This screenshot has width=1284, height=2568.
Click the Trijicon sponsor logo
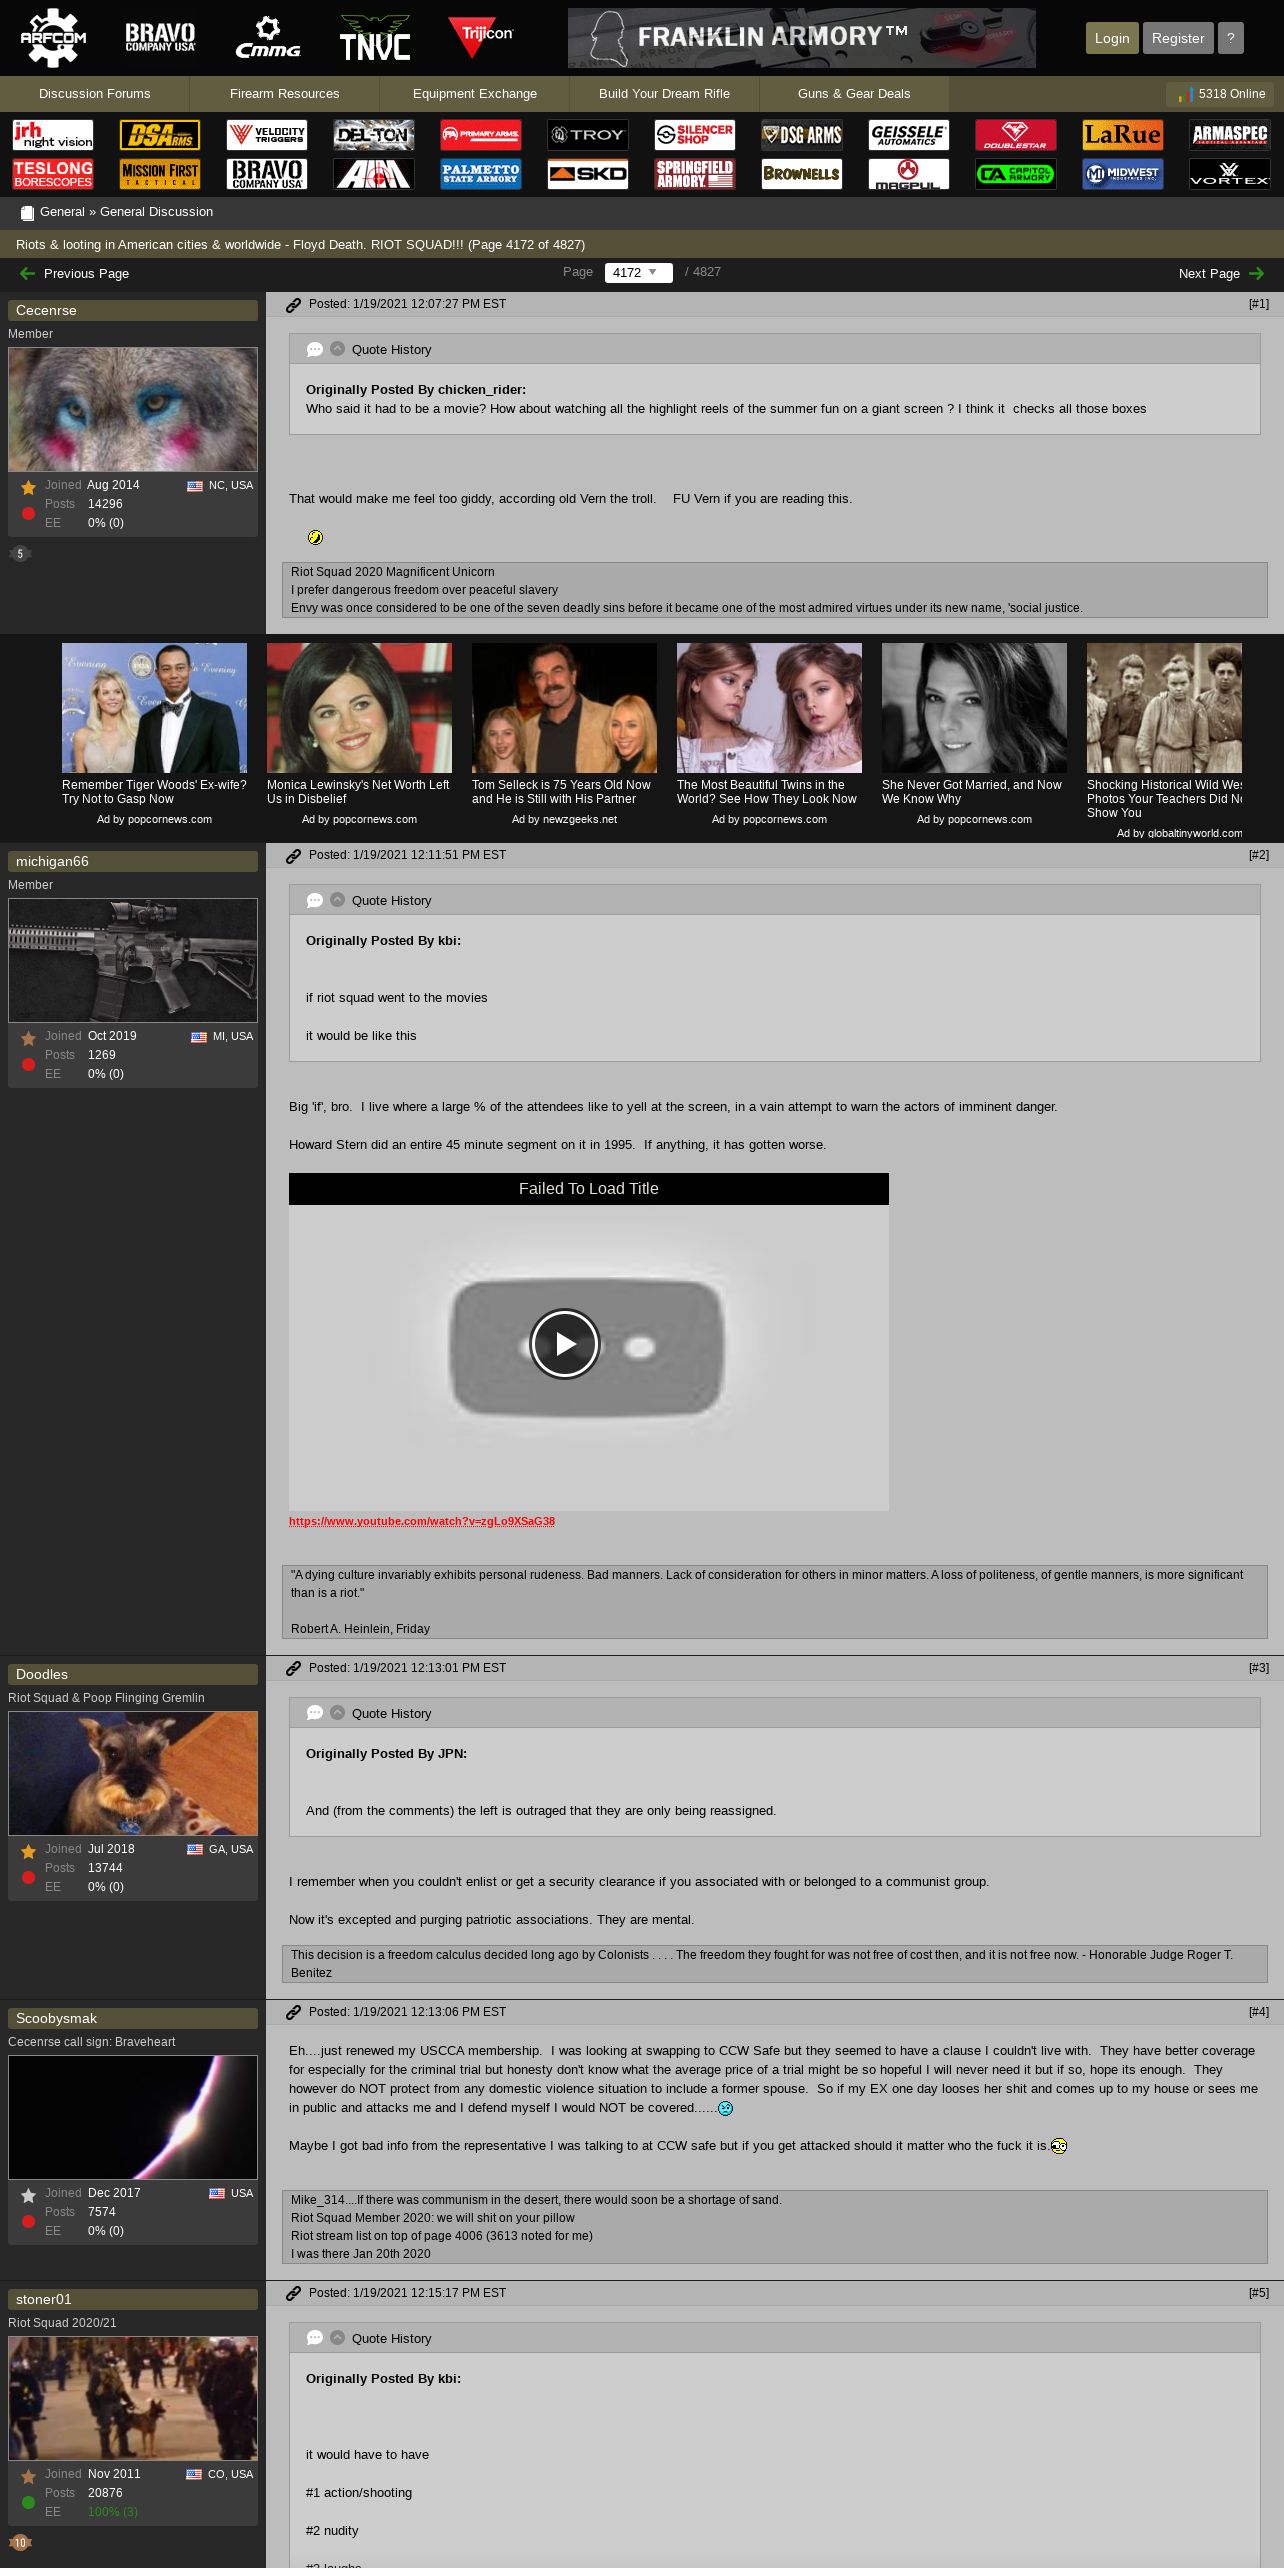click(x=480, y=38)
